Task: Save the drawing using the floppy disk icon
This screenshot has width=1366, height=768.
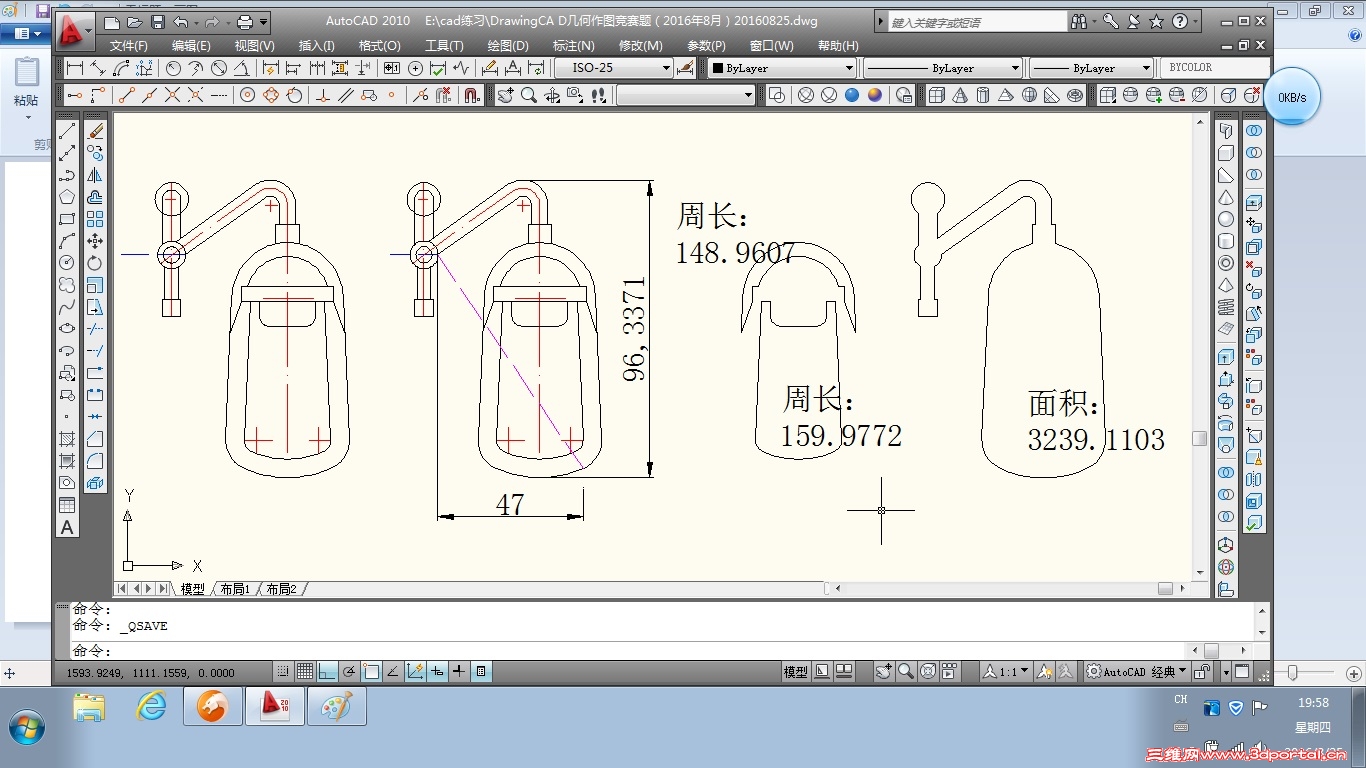Action: point(158,22)
